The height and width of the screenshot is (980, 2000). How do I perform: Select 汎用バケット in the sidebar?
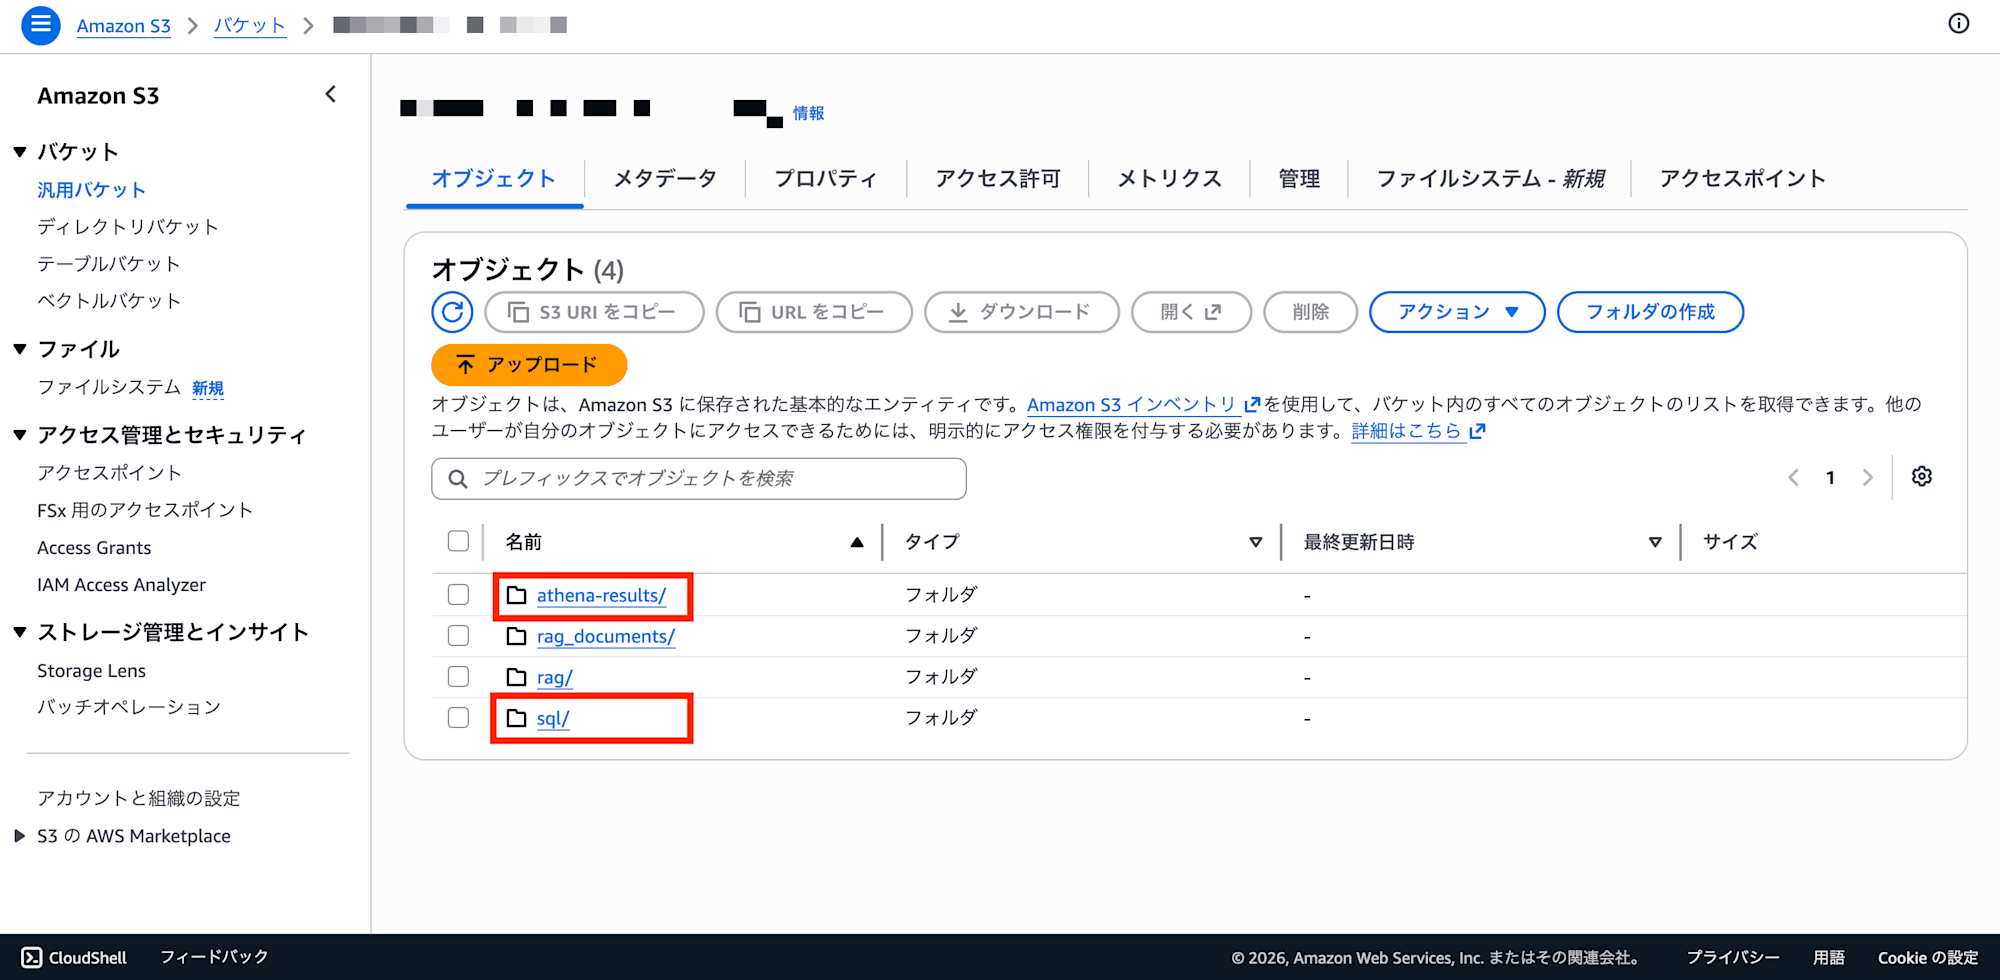92,190
